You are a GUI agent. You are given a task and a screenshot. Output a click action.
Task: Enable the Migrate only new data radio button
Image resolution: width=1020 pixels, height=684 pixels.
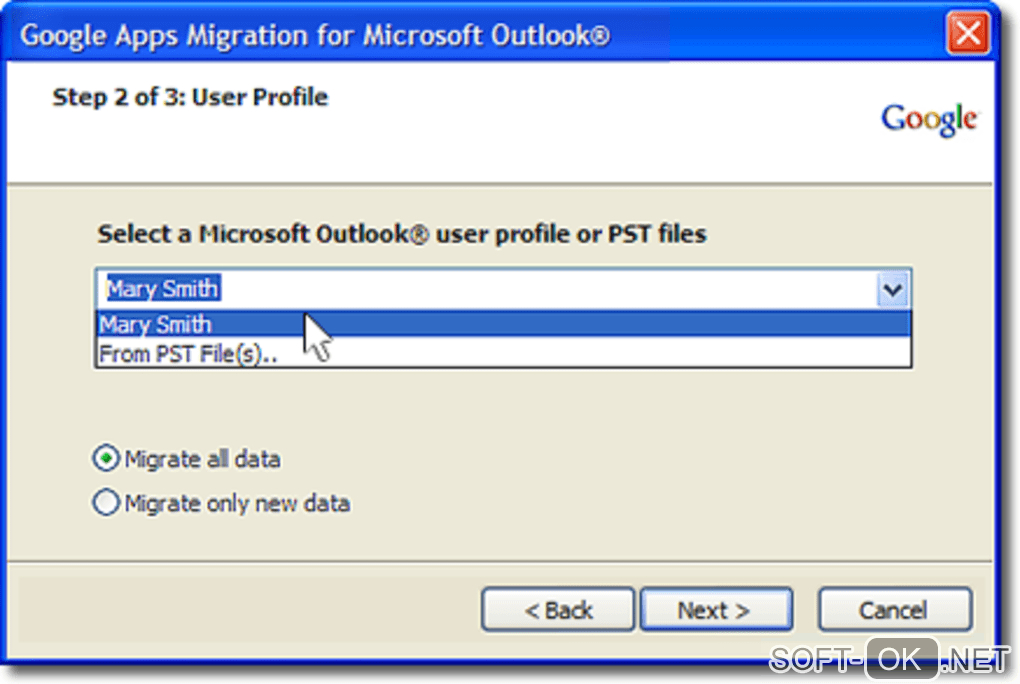[x=105, y=502]
